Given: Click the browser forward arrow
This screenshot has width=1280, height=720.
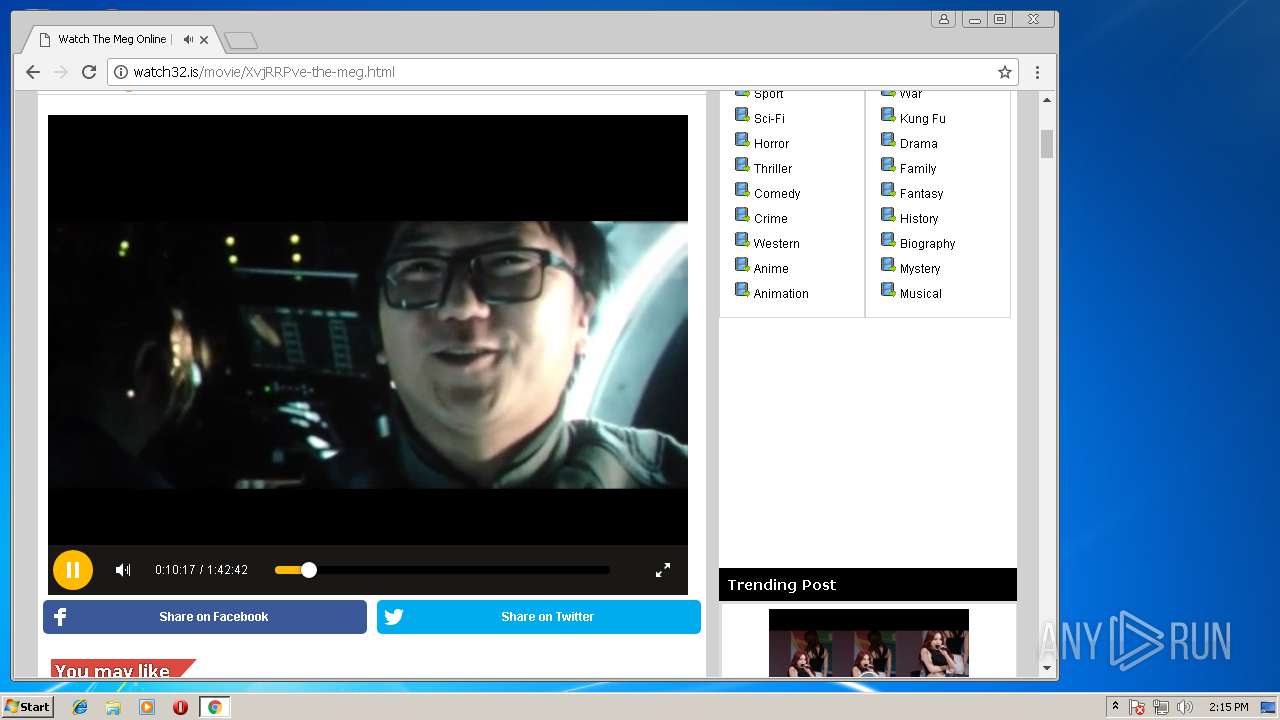Looking at the screenshot, I should point(61,72).
